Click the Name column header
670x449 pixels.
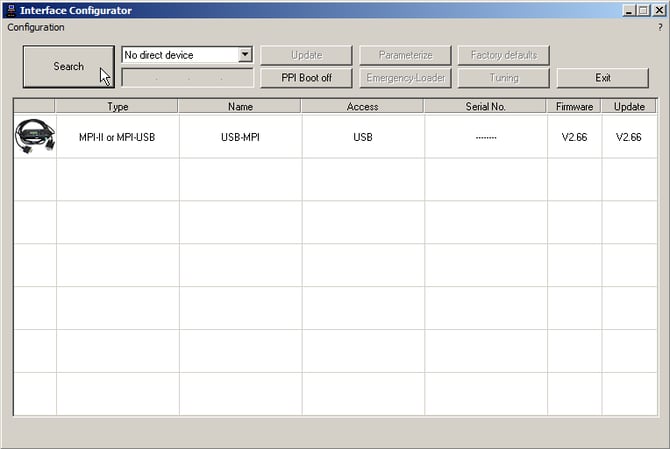[x=240, y=106]
